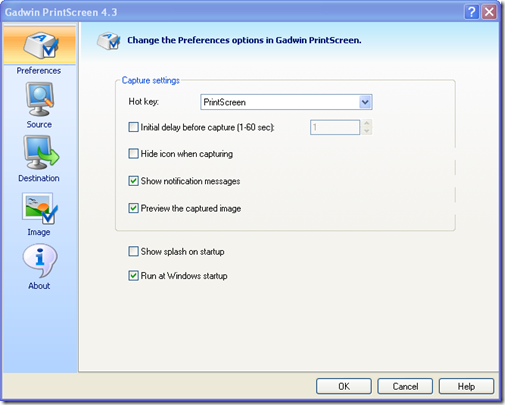
Task: Open the Preferences section icon
Action: (x=40, y=46)
